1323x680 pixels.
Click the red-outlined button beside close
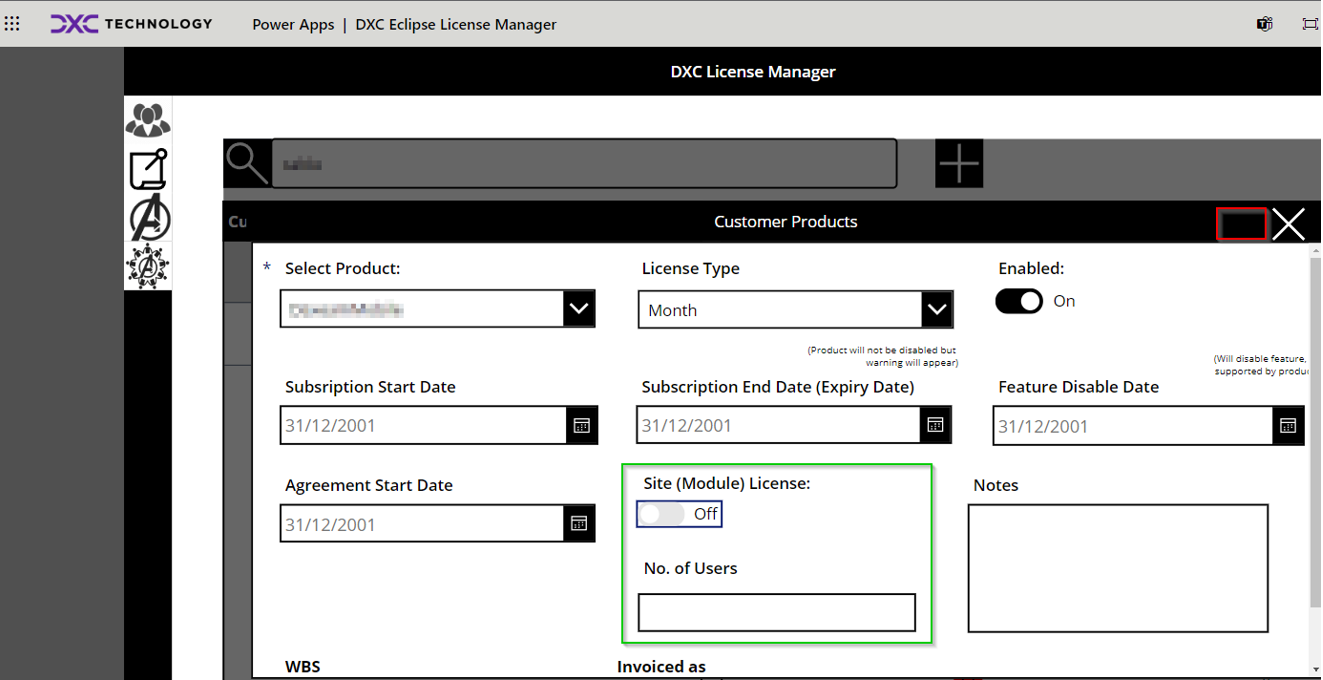(1241, 224)
